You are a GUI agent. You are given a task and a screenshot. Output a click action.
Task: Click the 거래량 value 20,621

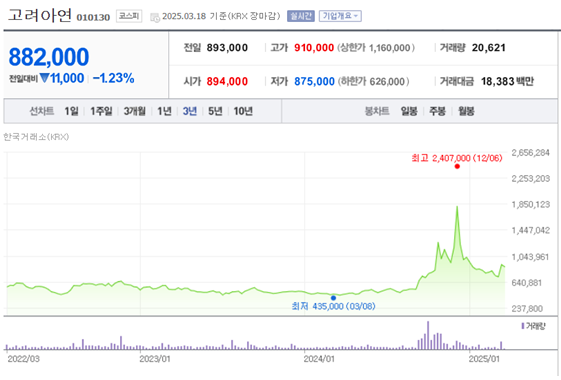(x=488, y=48)
